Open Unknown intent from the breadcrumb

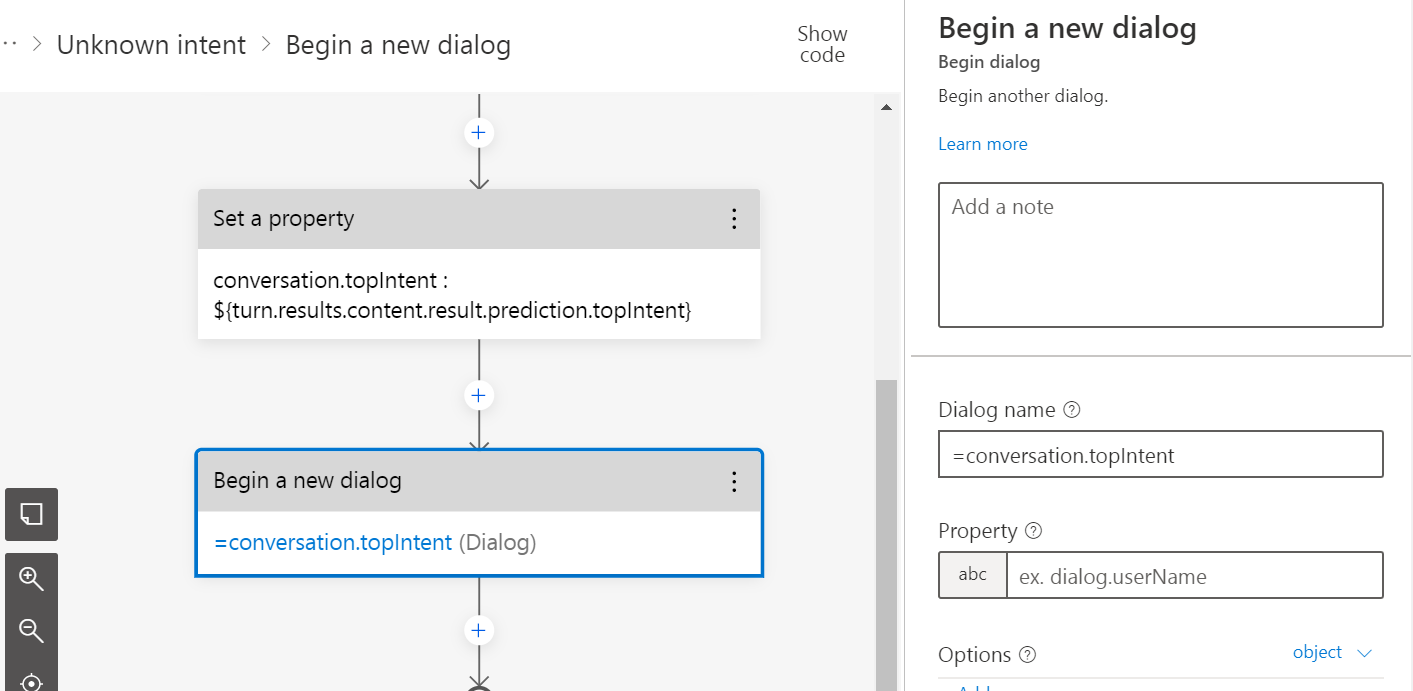pyautogui.click(x=152, y=44)
